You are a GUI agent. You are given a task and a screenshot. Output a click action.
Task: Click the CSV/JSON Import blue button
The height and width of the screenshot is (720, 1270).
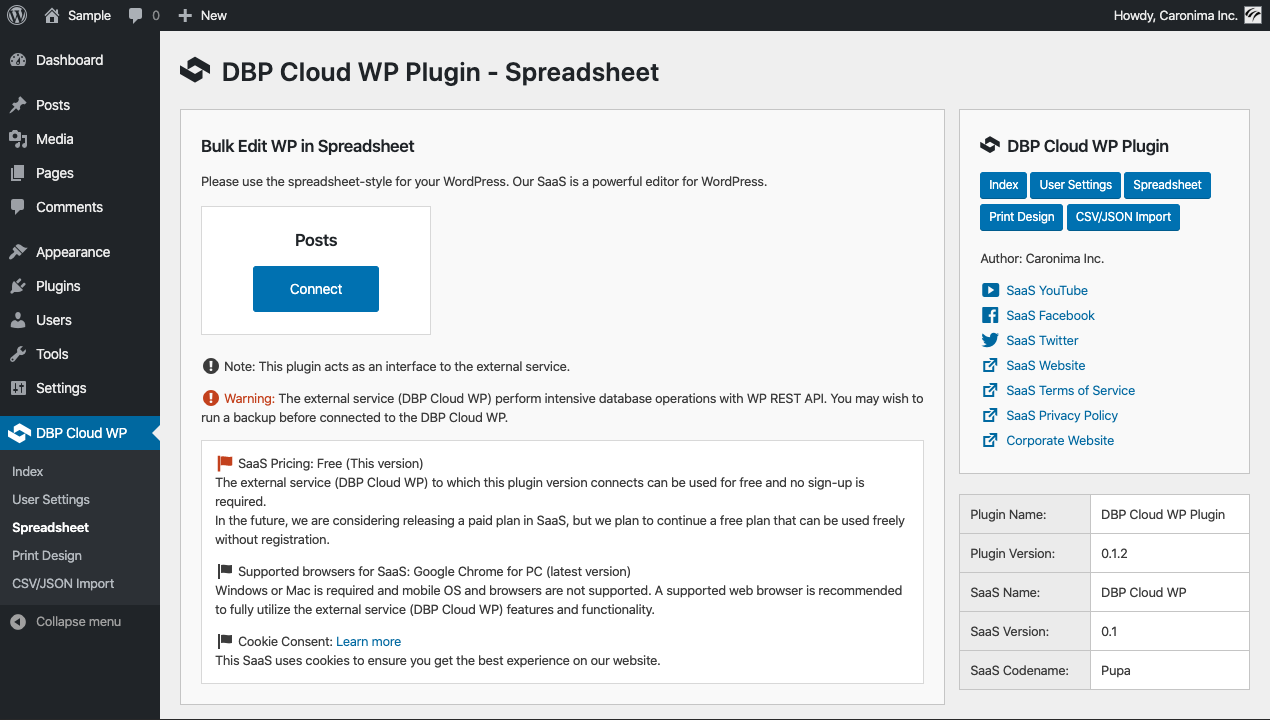click(1123, 217)
